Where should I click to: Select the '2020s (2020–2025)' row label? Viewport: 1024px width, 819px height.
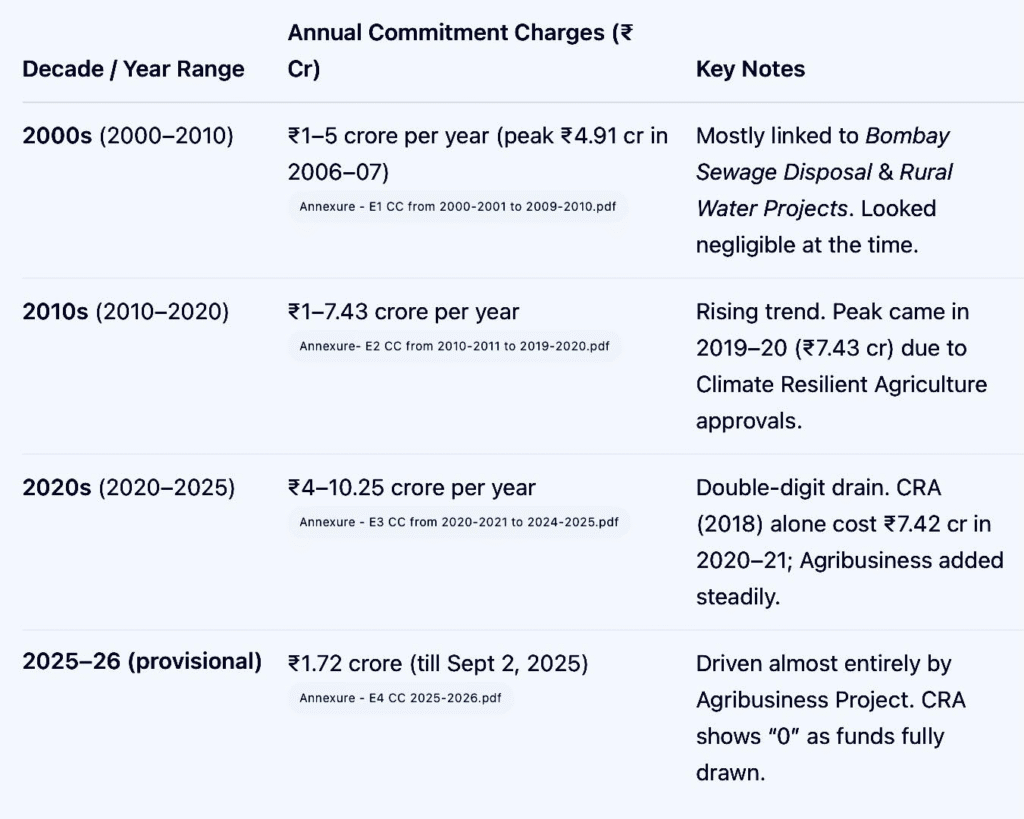click(128, 488)
